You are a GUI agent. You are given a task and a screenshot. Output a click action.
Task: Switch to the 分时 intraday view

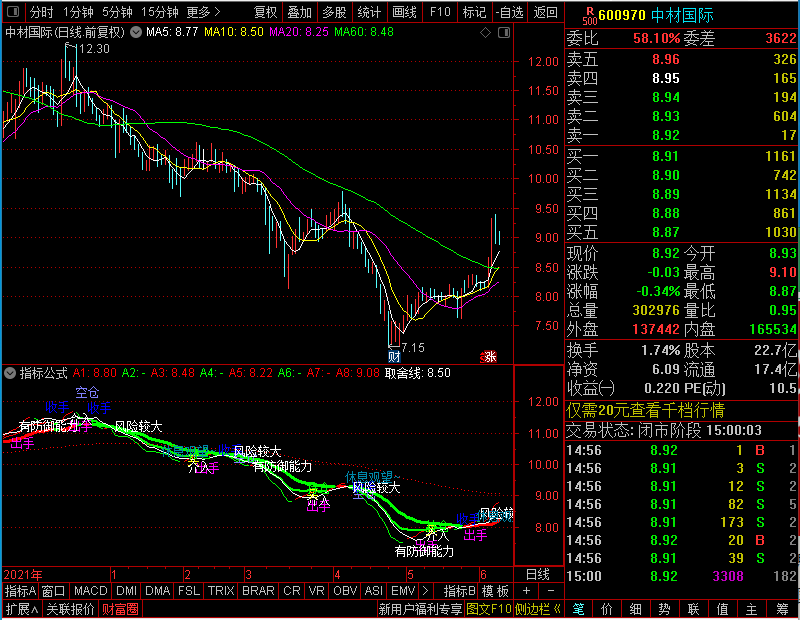[41, 12]
